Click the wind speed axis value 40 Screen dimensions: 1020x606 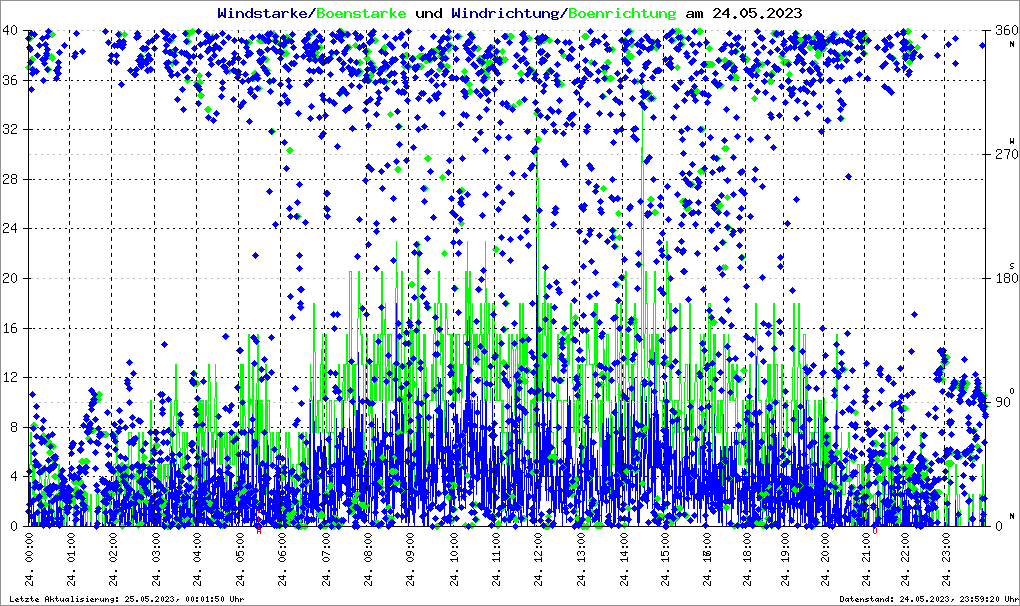(10, 31)
